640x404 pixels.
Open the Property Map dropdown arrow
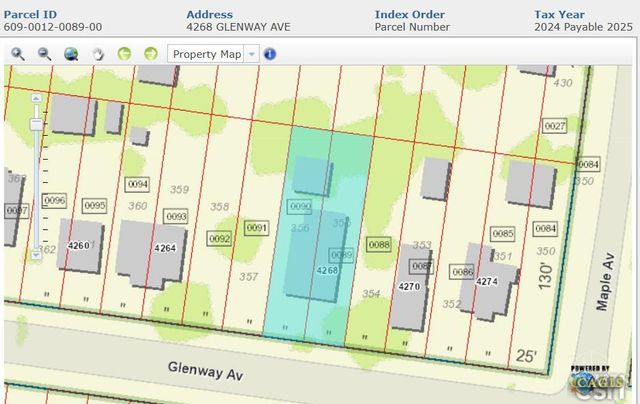251,52
